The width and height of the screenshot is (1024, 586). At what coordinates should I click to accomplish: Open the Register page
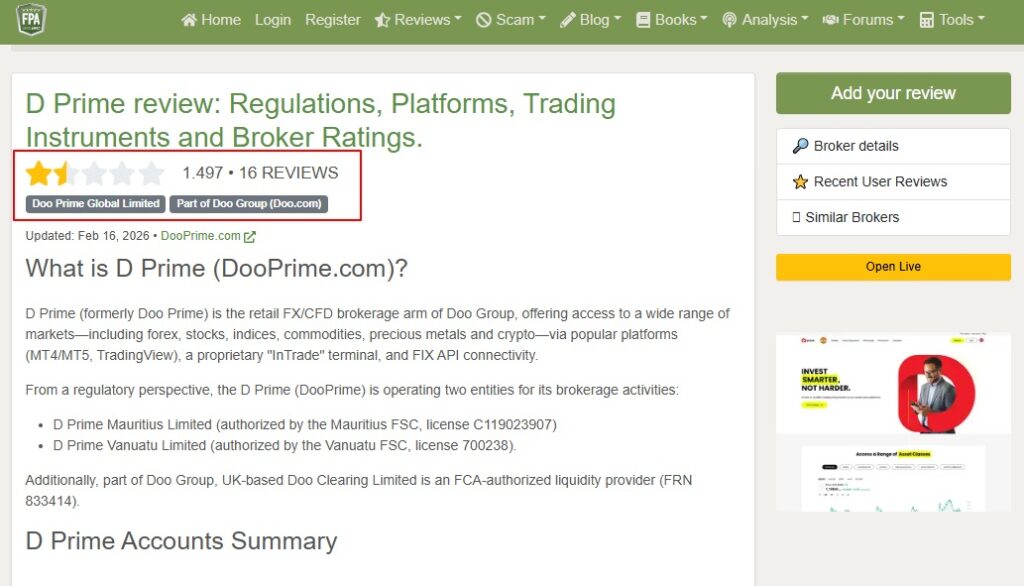333,19
